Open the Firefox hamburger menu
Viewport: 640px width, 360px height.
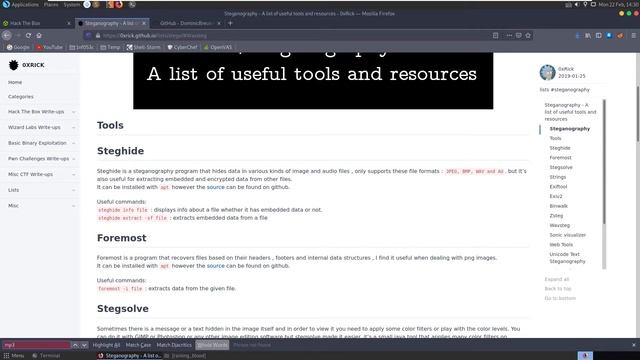pyautogui.click(x=634, y=36)
